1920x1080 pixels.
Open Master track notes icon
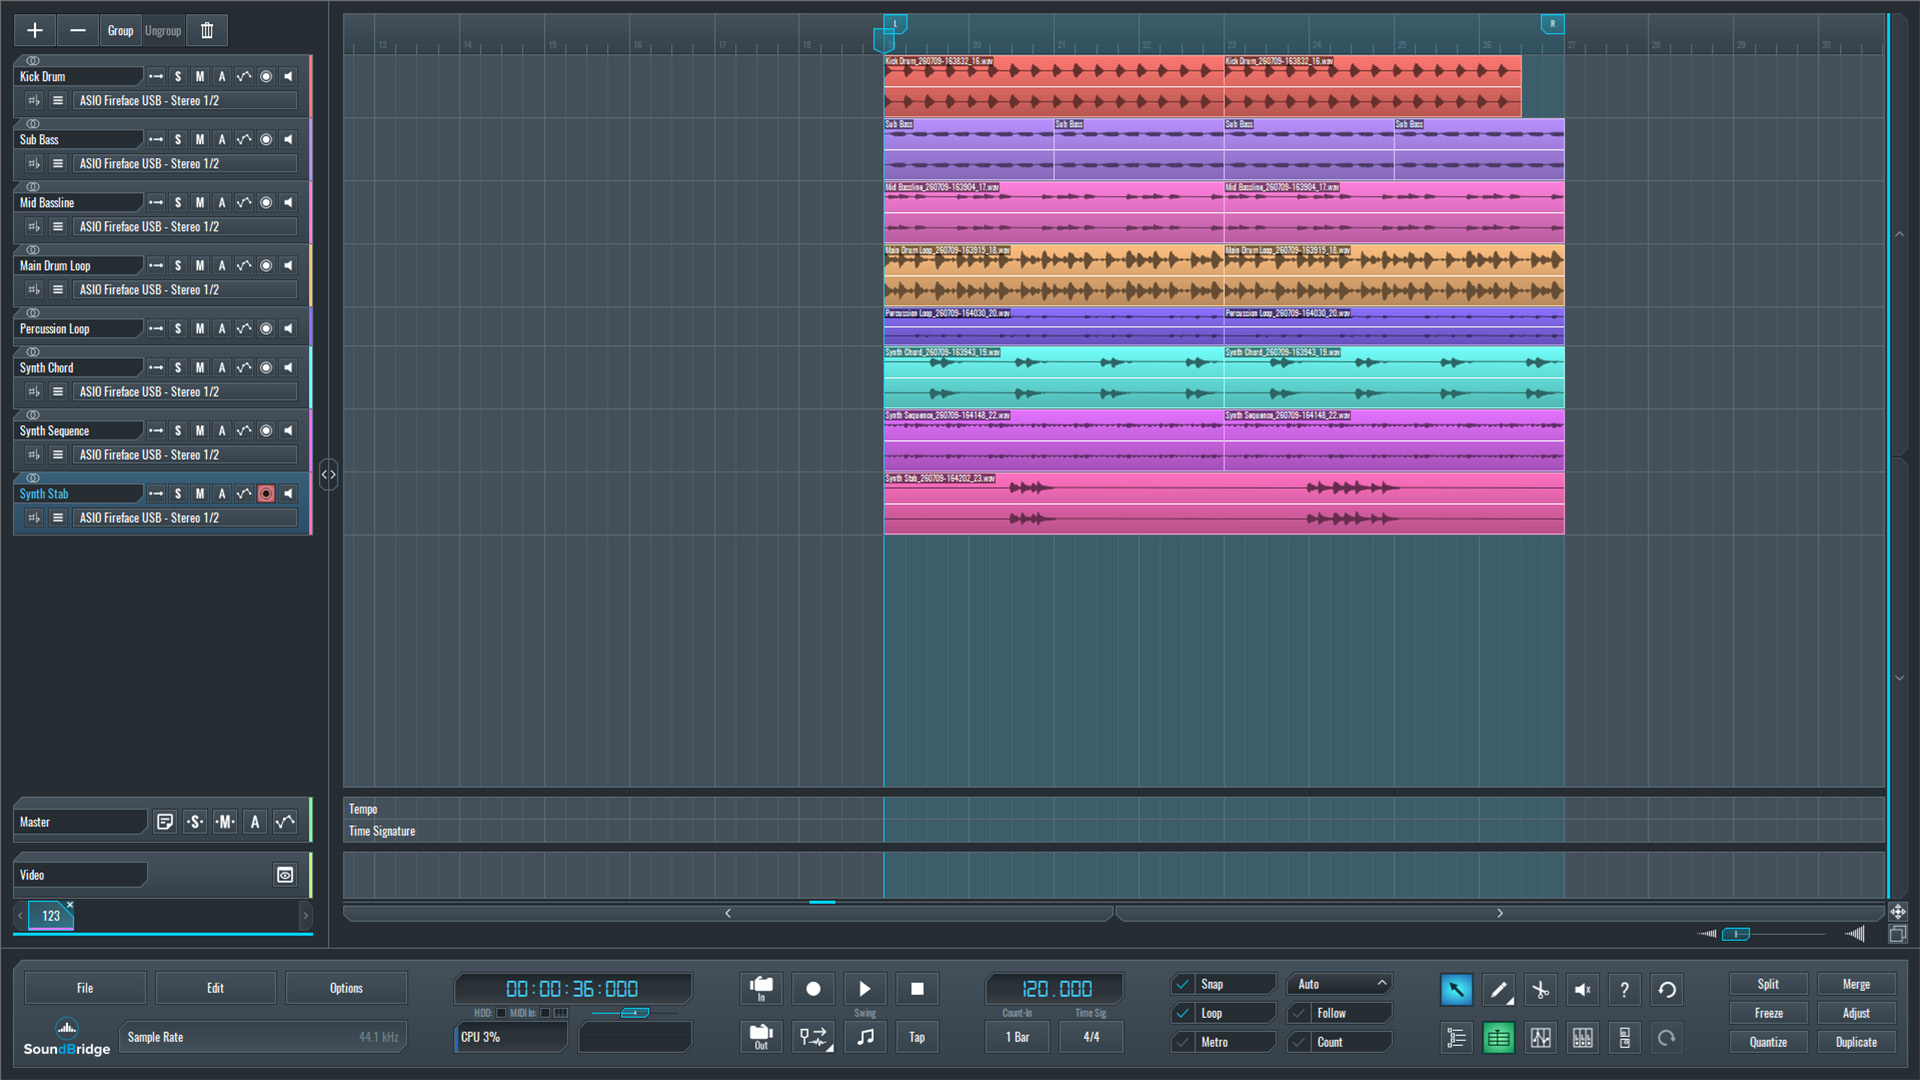(165, 822)
